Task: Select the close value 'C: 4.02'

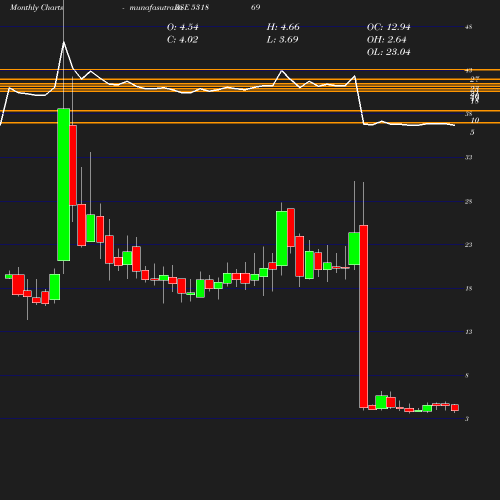Action: [182, 40]
